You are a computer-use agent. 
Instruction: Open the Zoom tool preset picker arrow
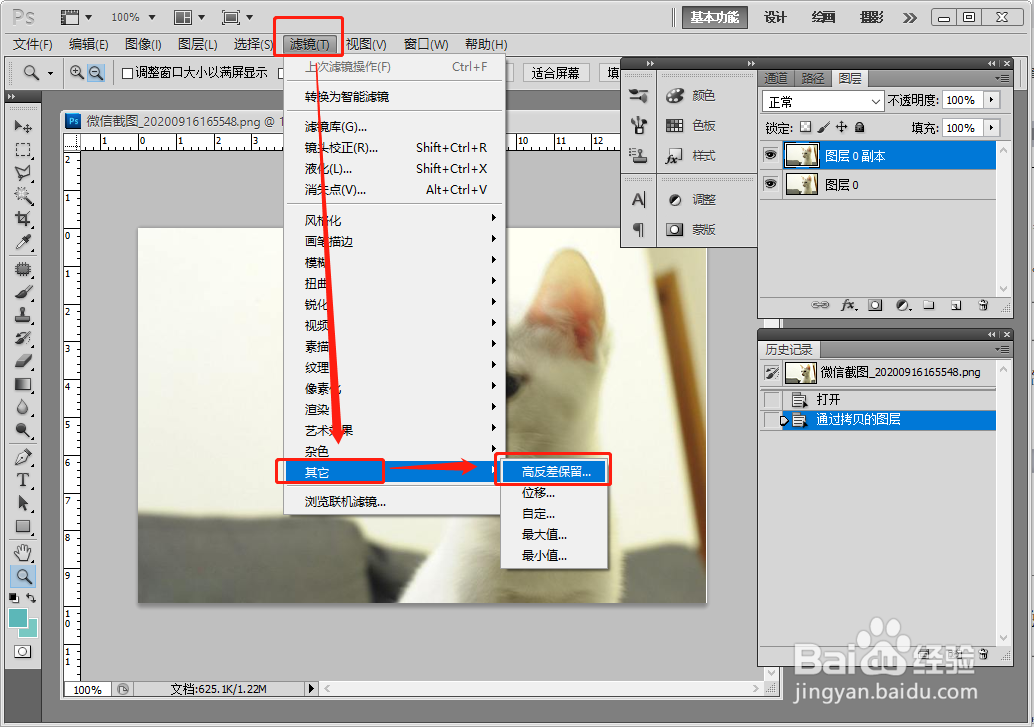(50, 73)
